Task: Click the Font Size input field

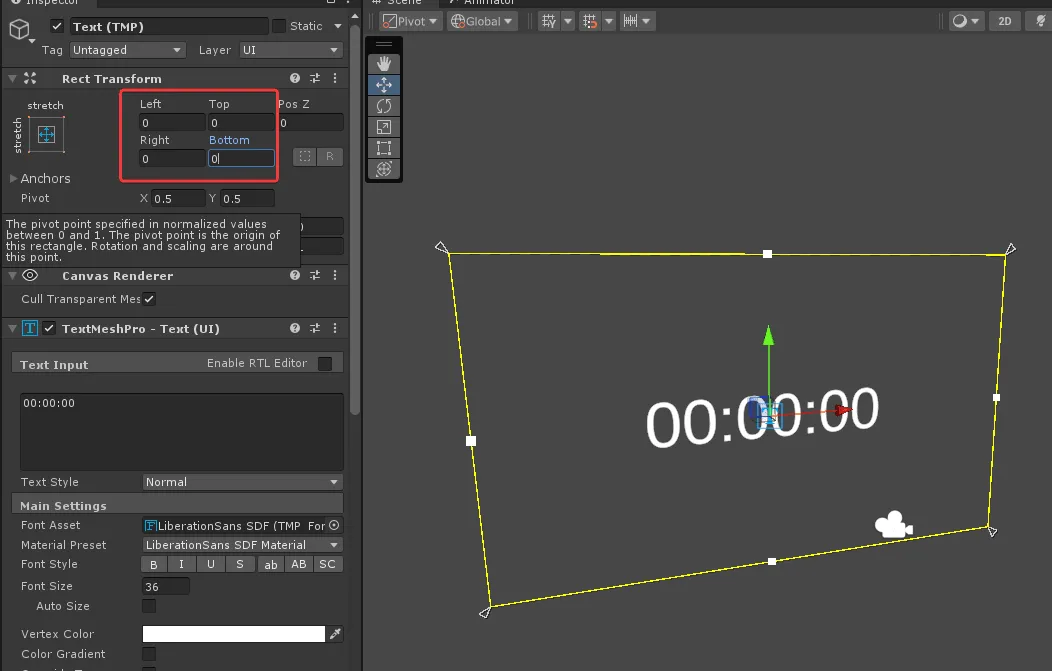Action: (x=166, y=586)
